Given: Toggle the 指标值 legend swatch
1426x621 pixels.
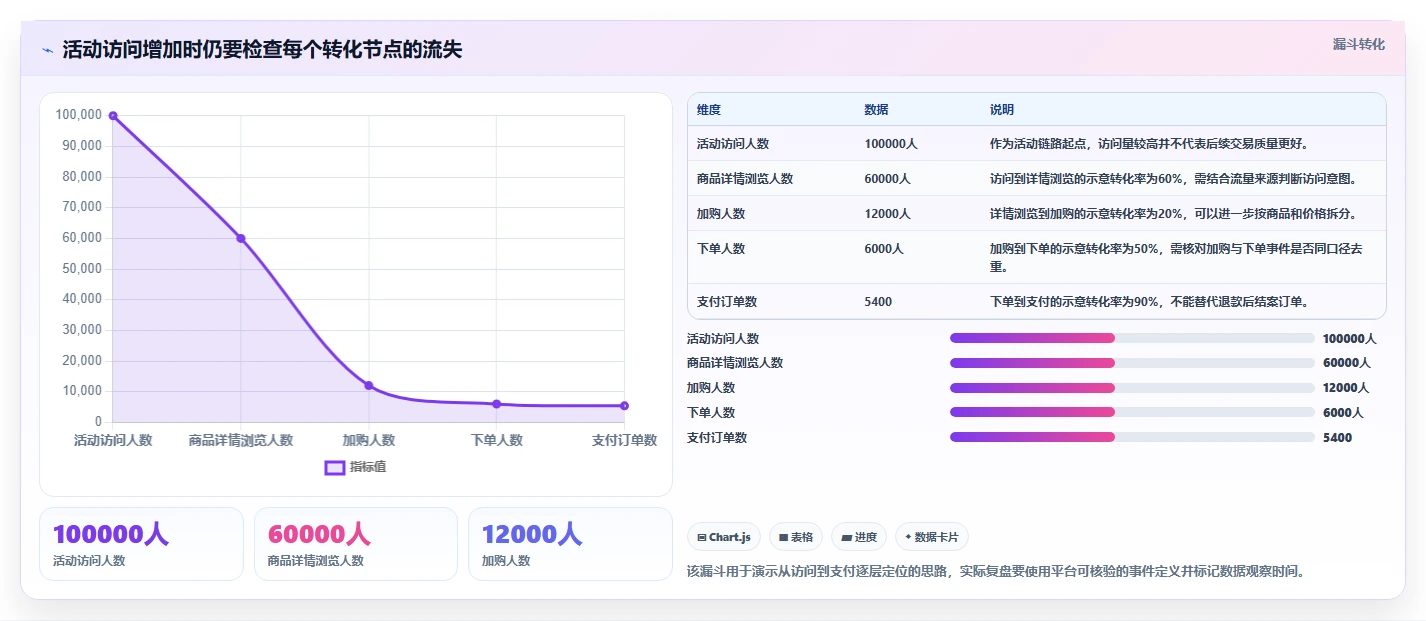Looking at the screenshot, I should [x=335, y=467].
